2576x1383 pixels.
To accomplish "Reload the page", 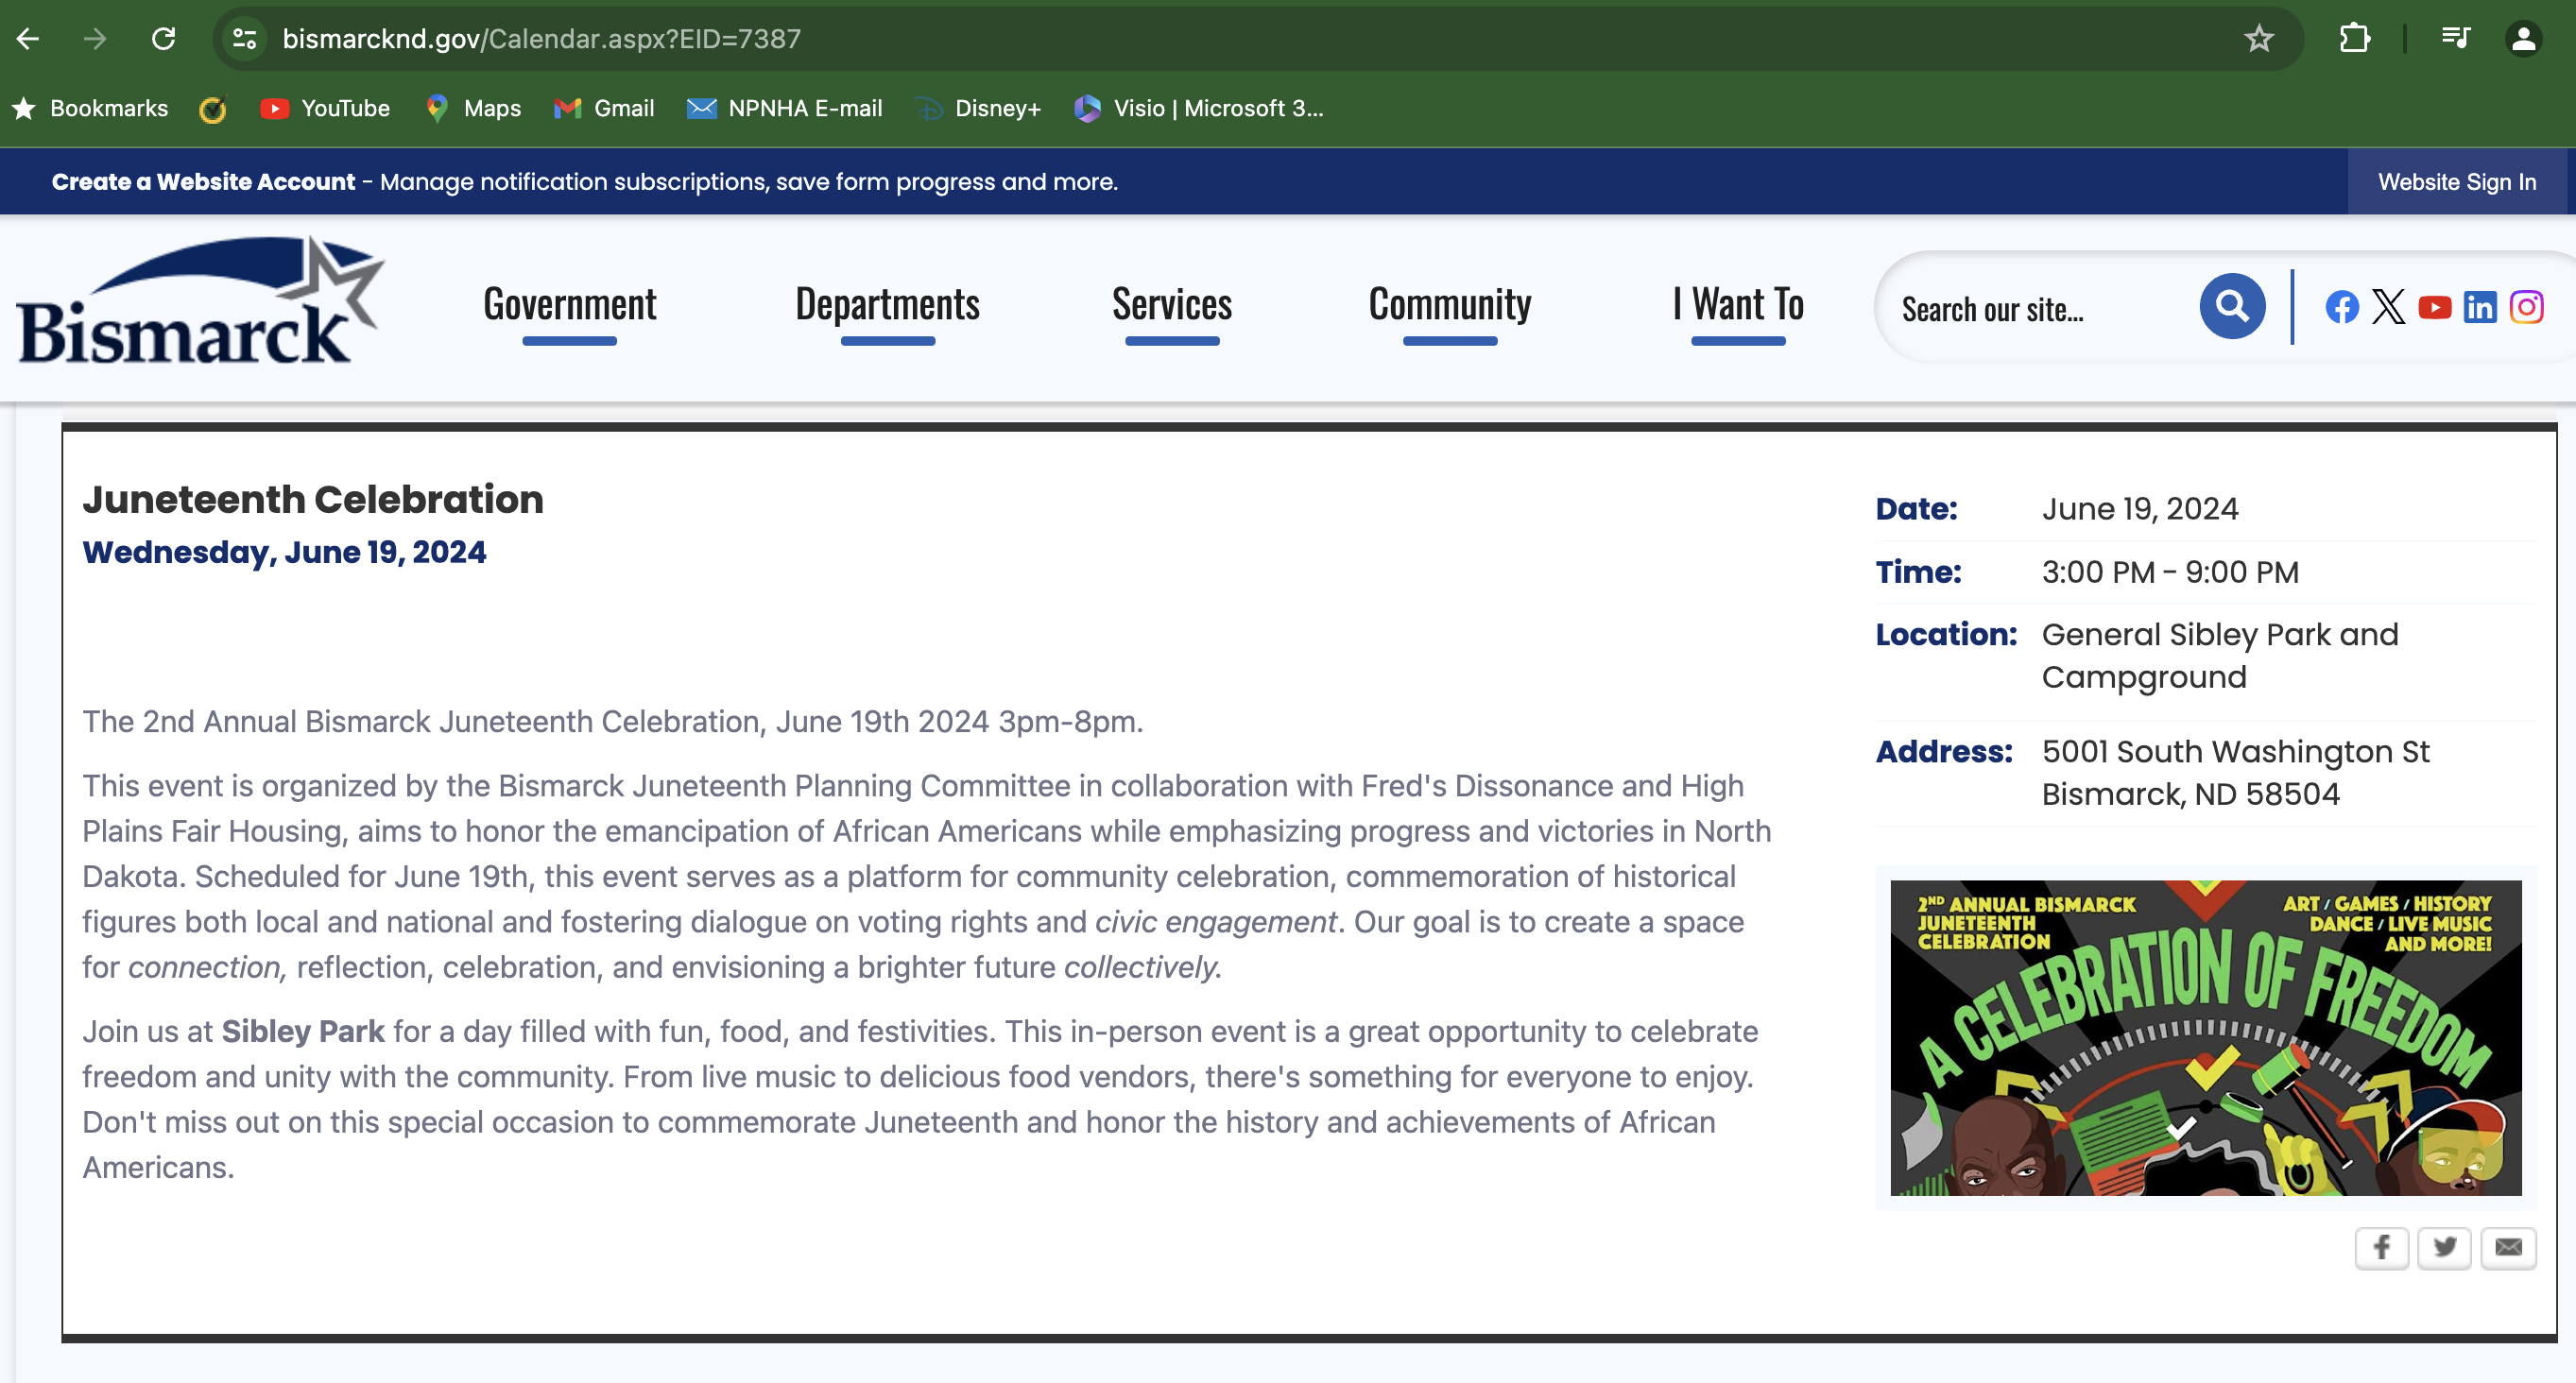I will tap(163, 39).
